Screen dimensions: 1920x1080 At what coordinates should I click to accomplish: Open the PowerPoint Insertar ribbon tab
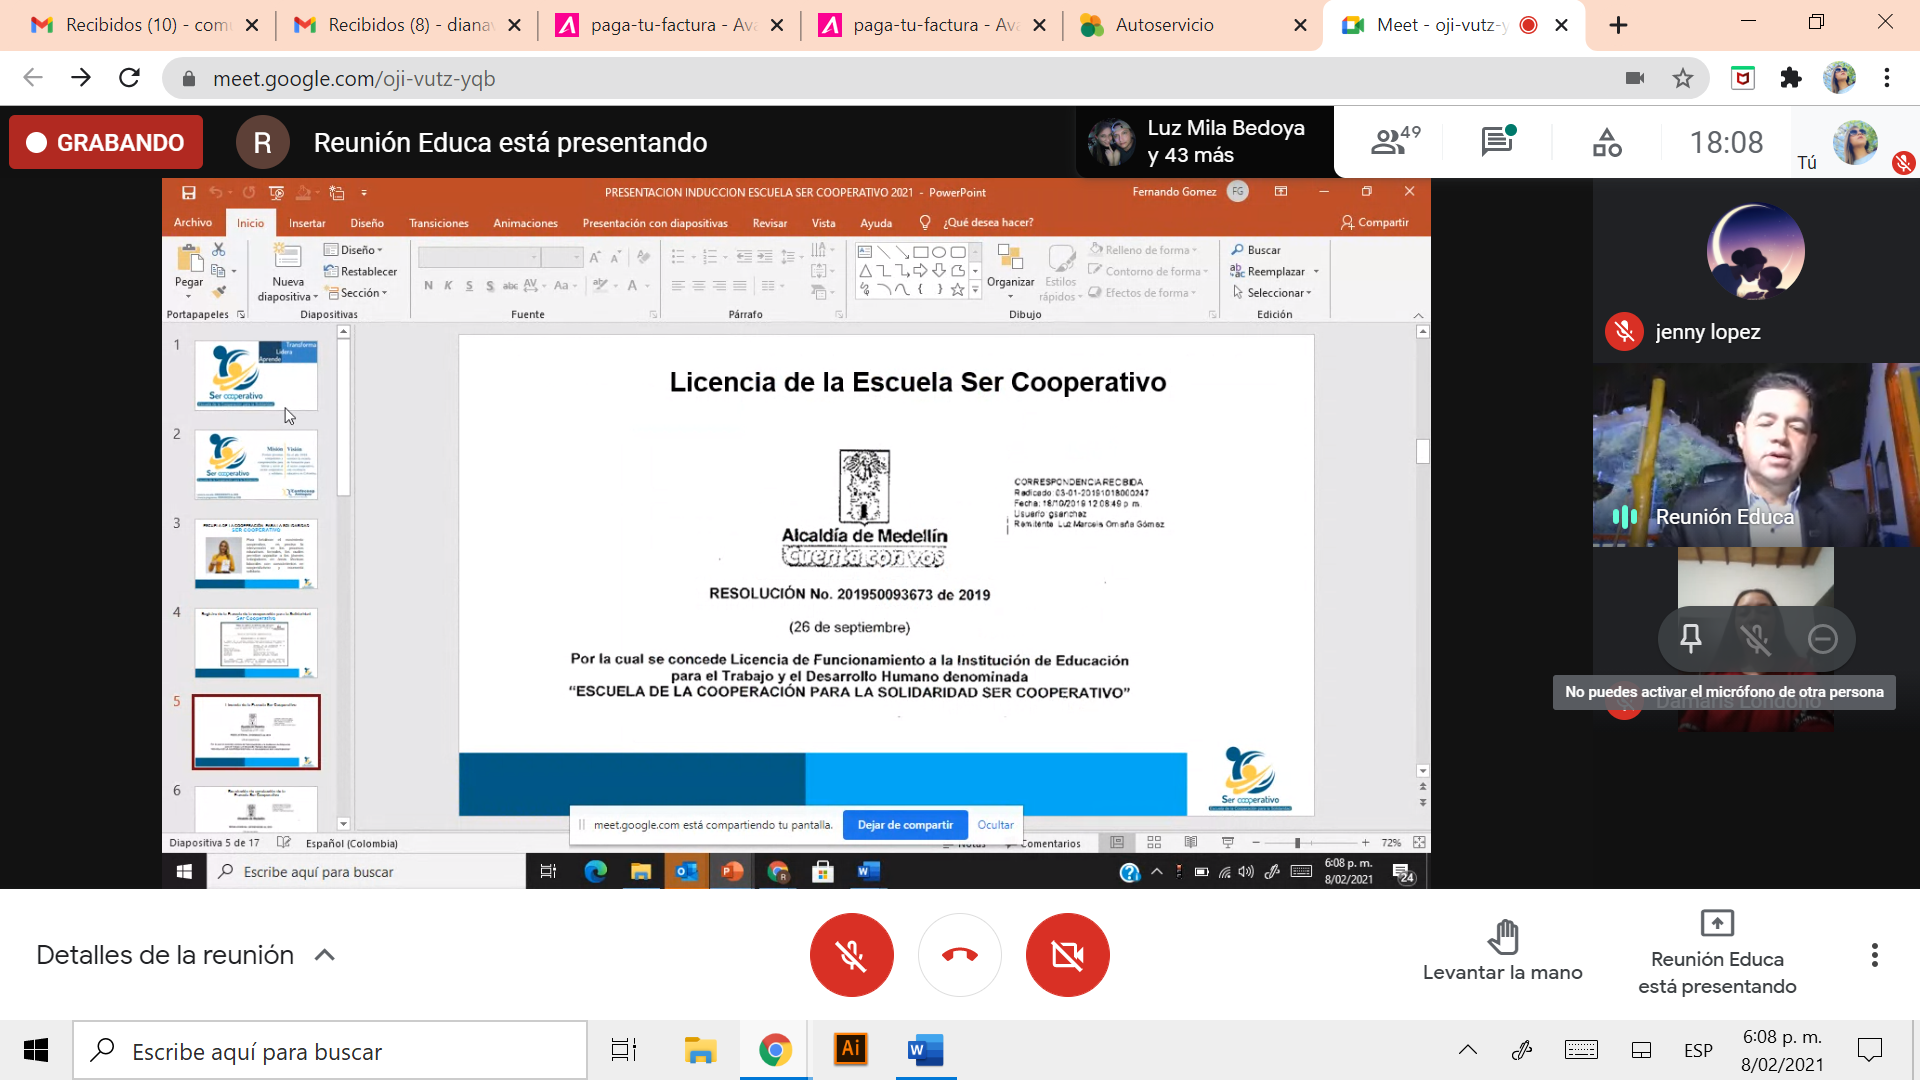(x=307, y=223)
